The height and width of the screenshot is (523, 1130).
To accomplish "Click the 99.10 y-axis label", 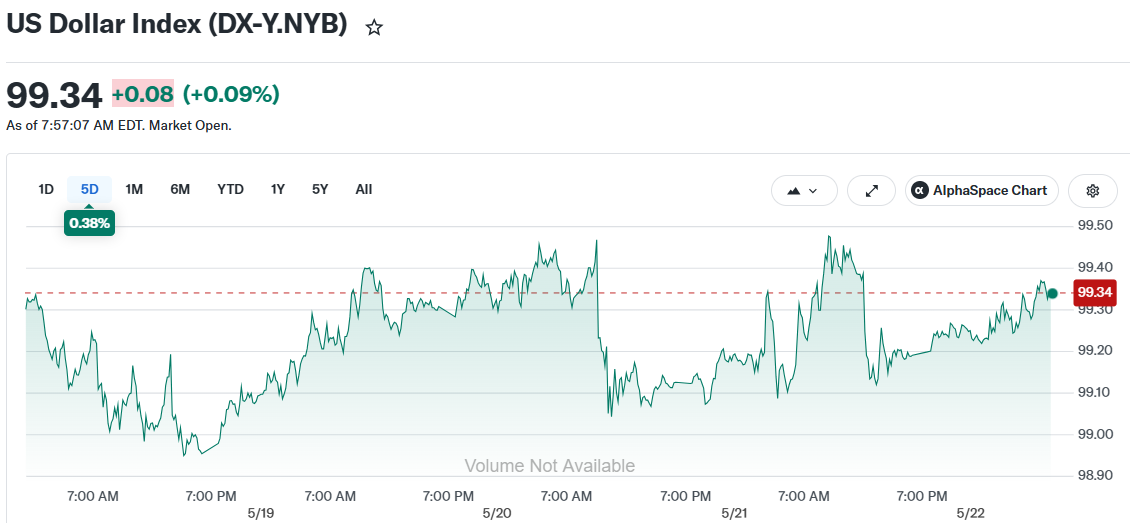I will 1095,393.
